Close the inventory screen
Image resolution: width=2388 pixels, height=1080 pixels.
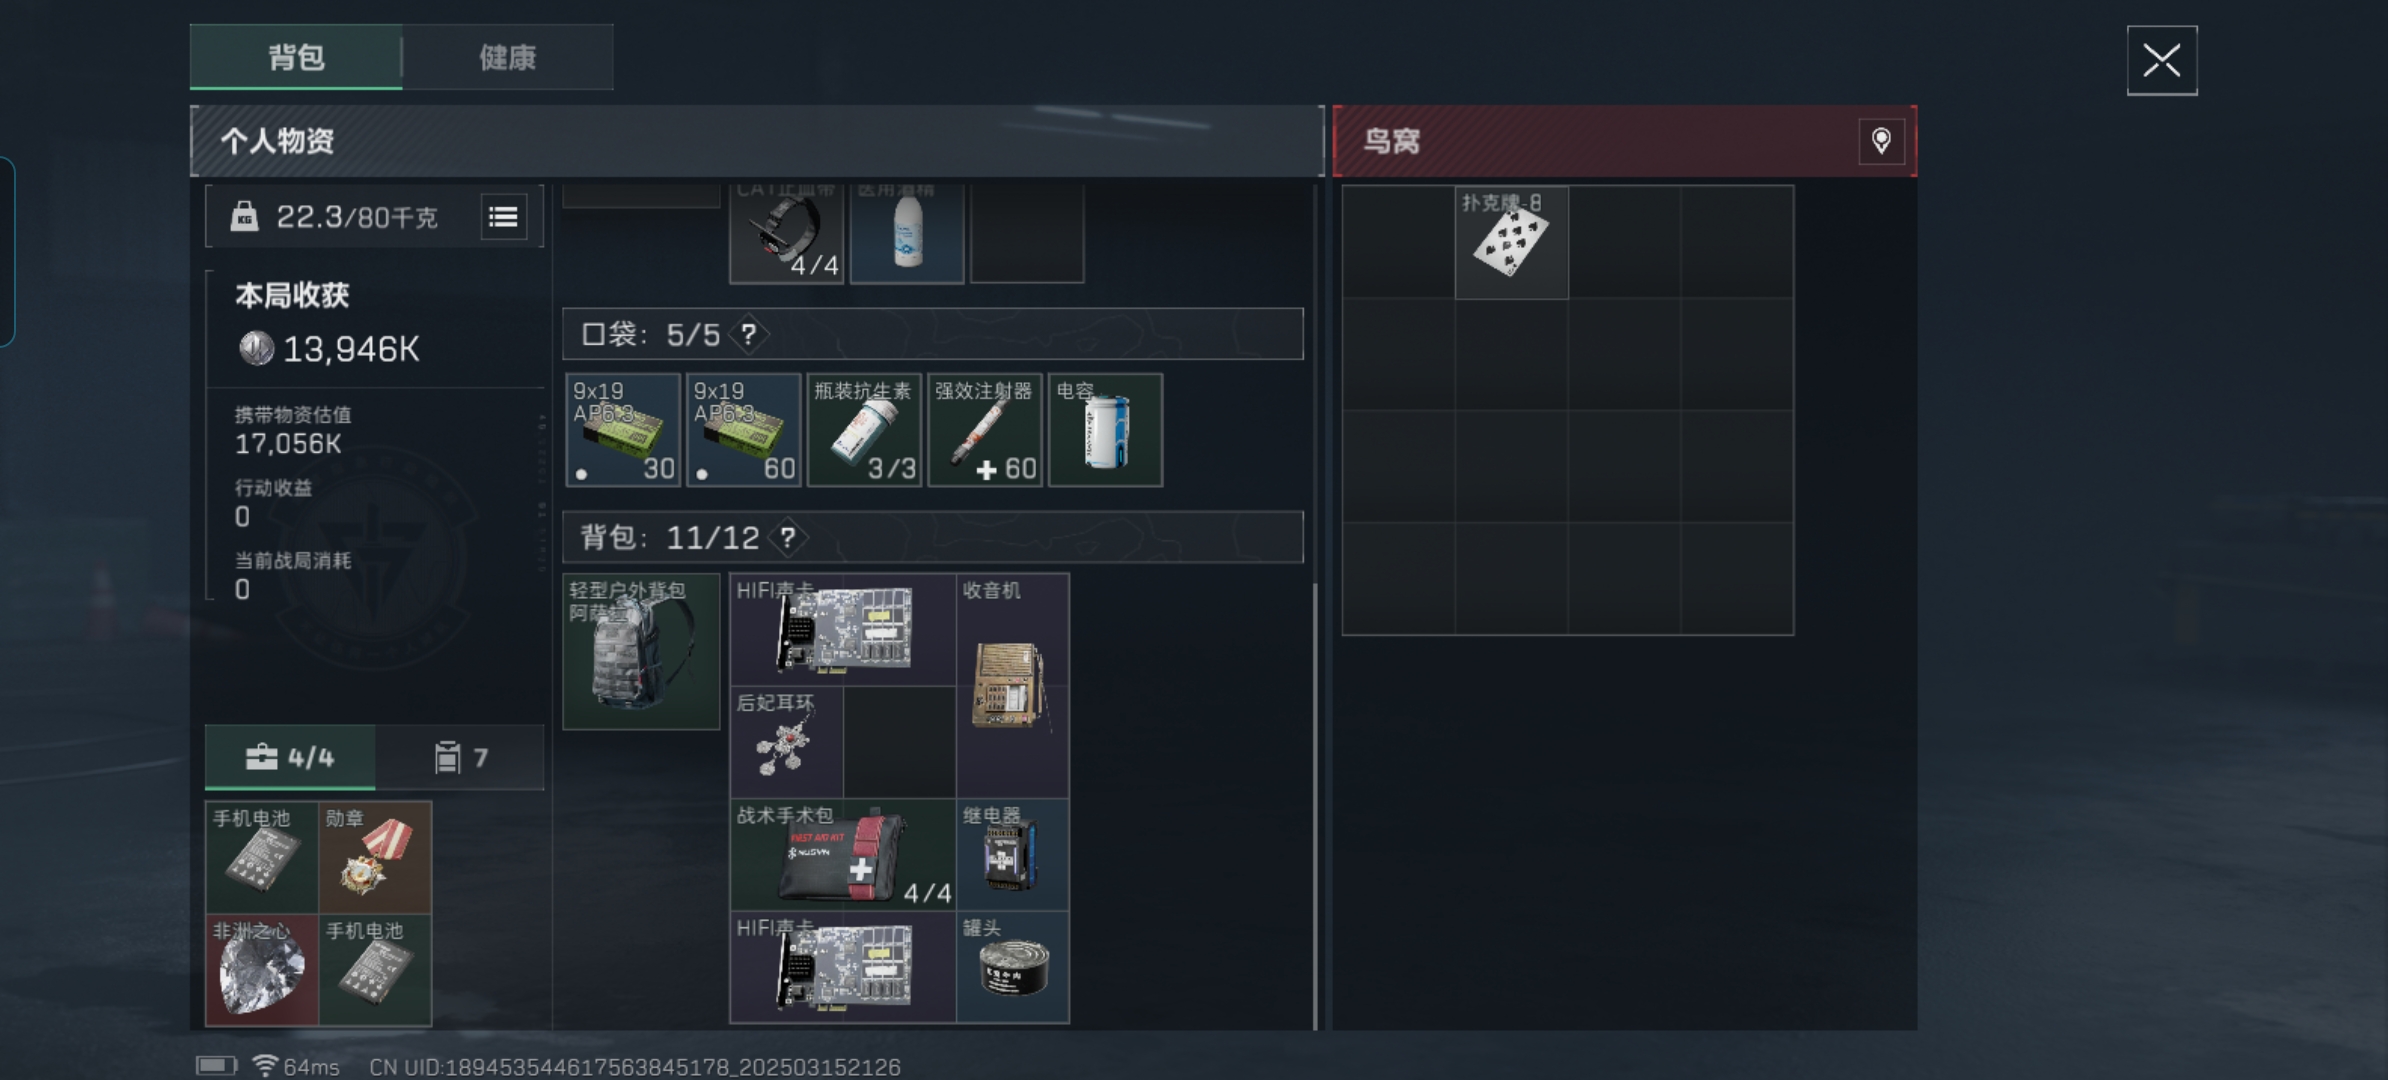(2162, 61)
